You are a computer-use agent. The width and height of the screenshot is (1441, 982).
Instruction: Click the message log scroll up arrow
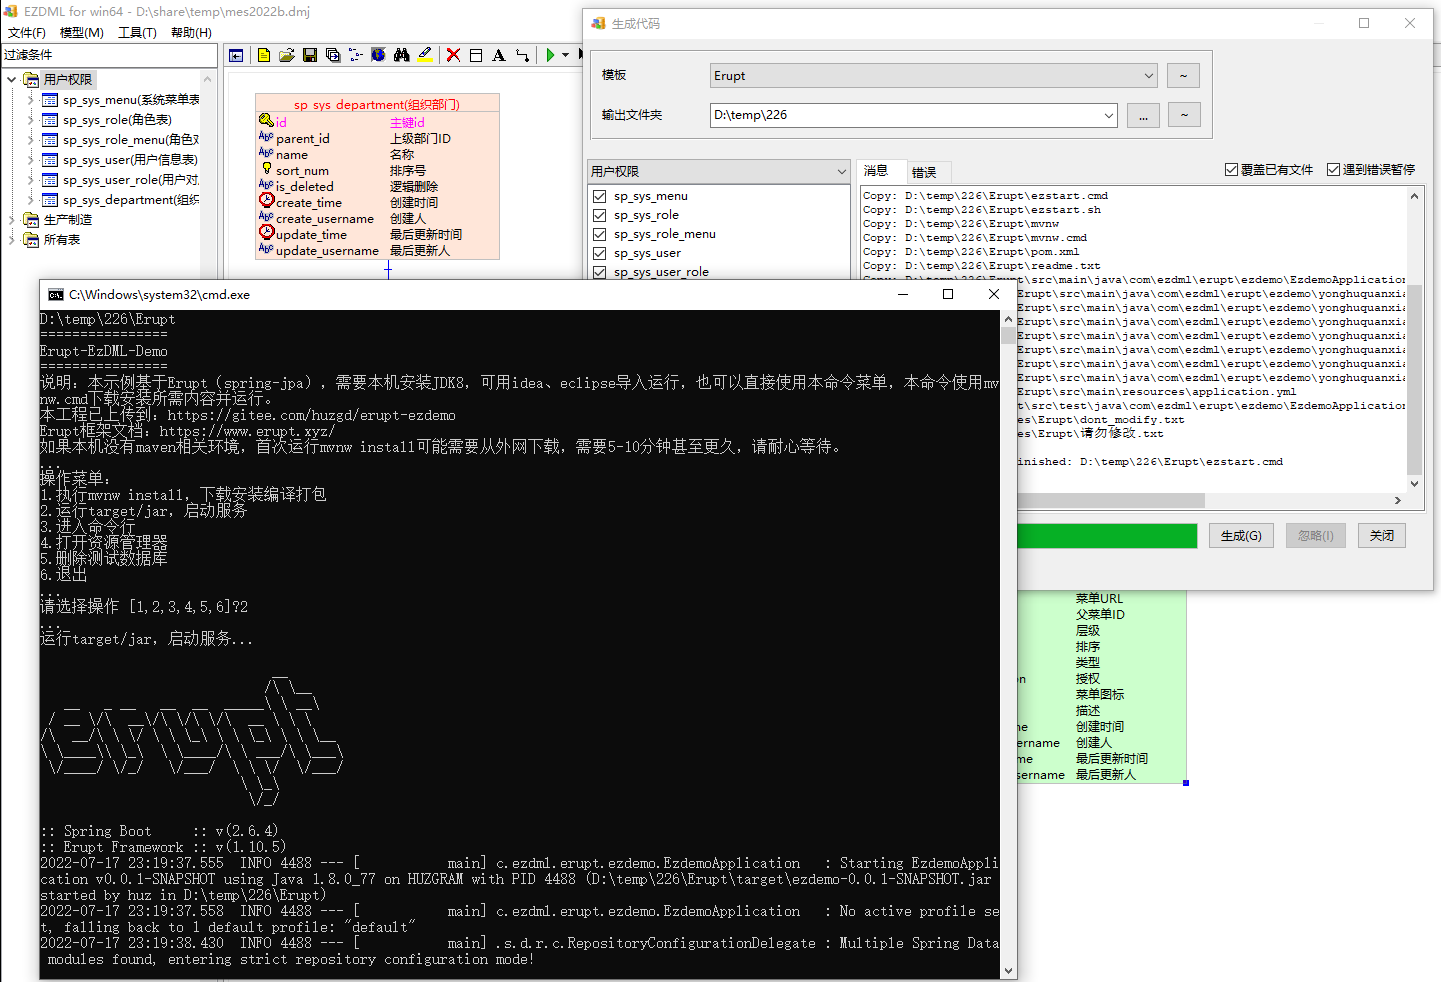tap(1414, 196)
